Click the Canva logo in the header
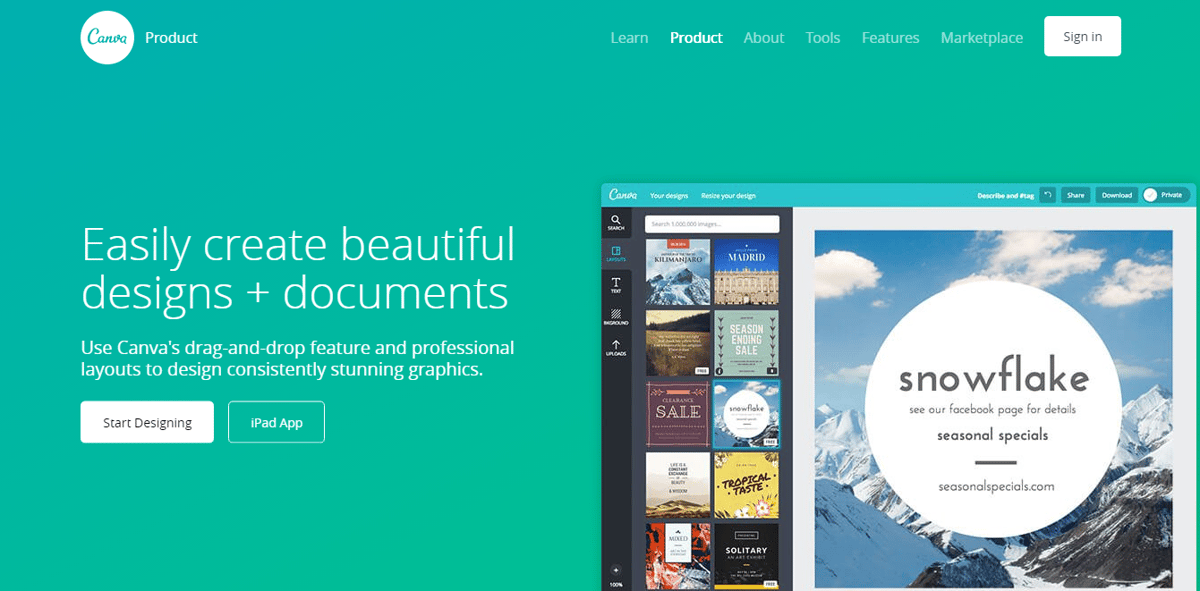The width and height of the screenshot is (1200, 591). (107, 38)
